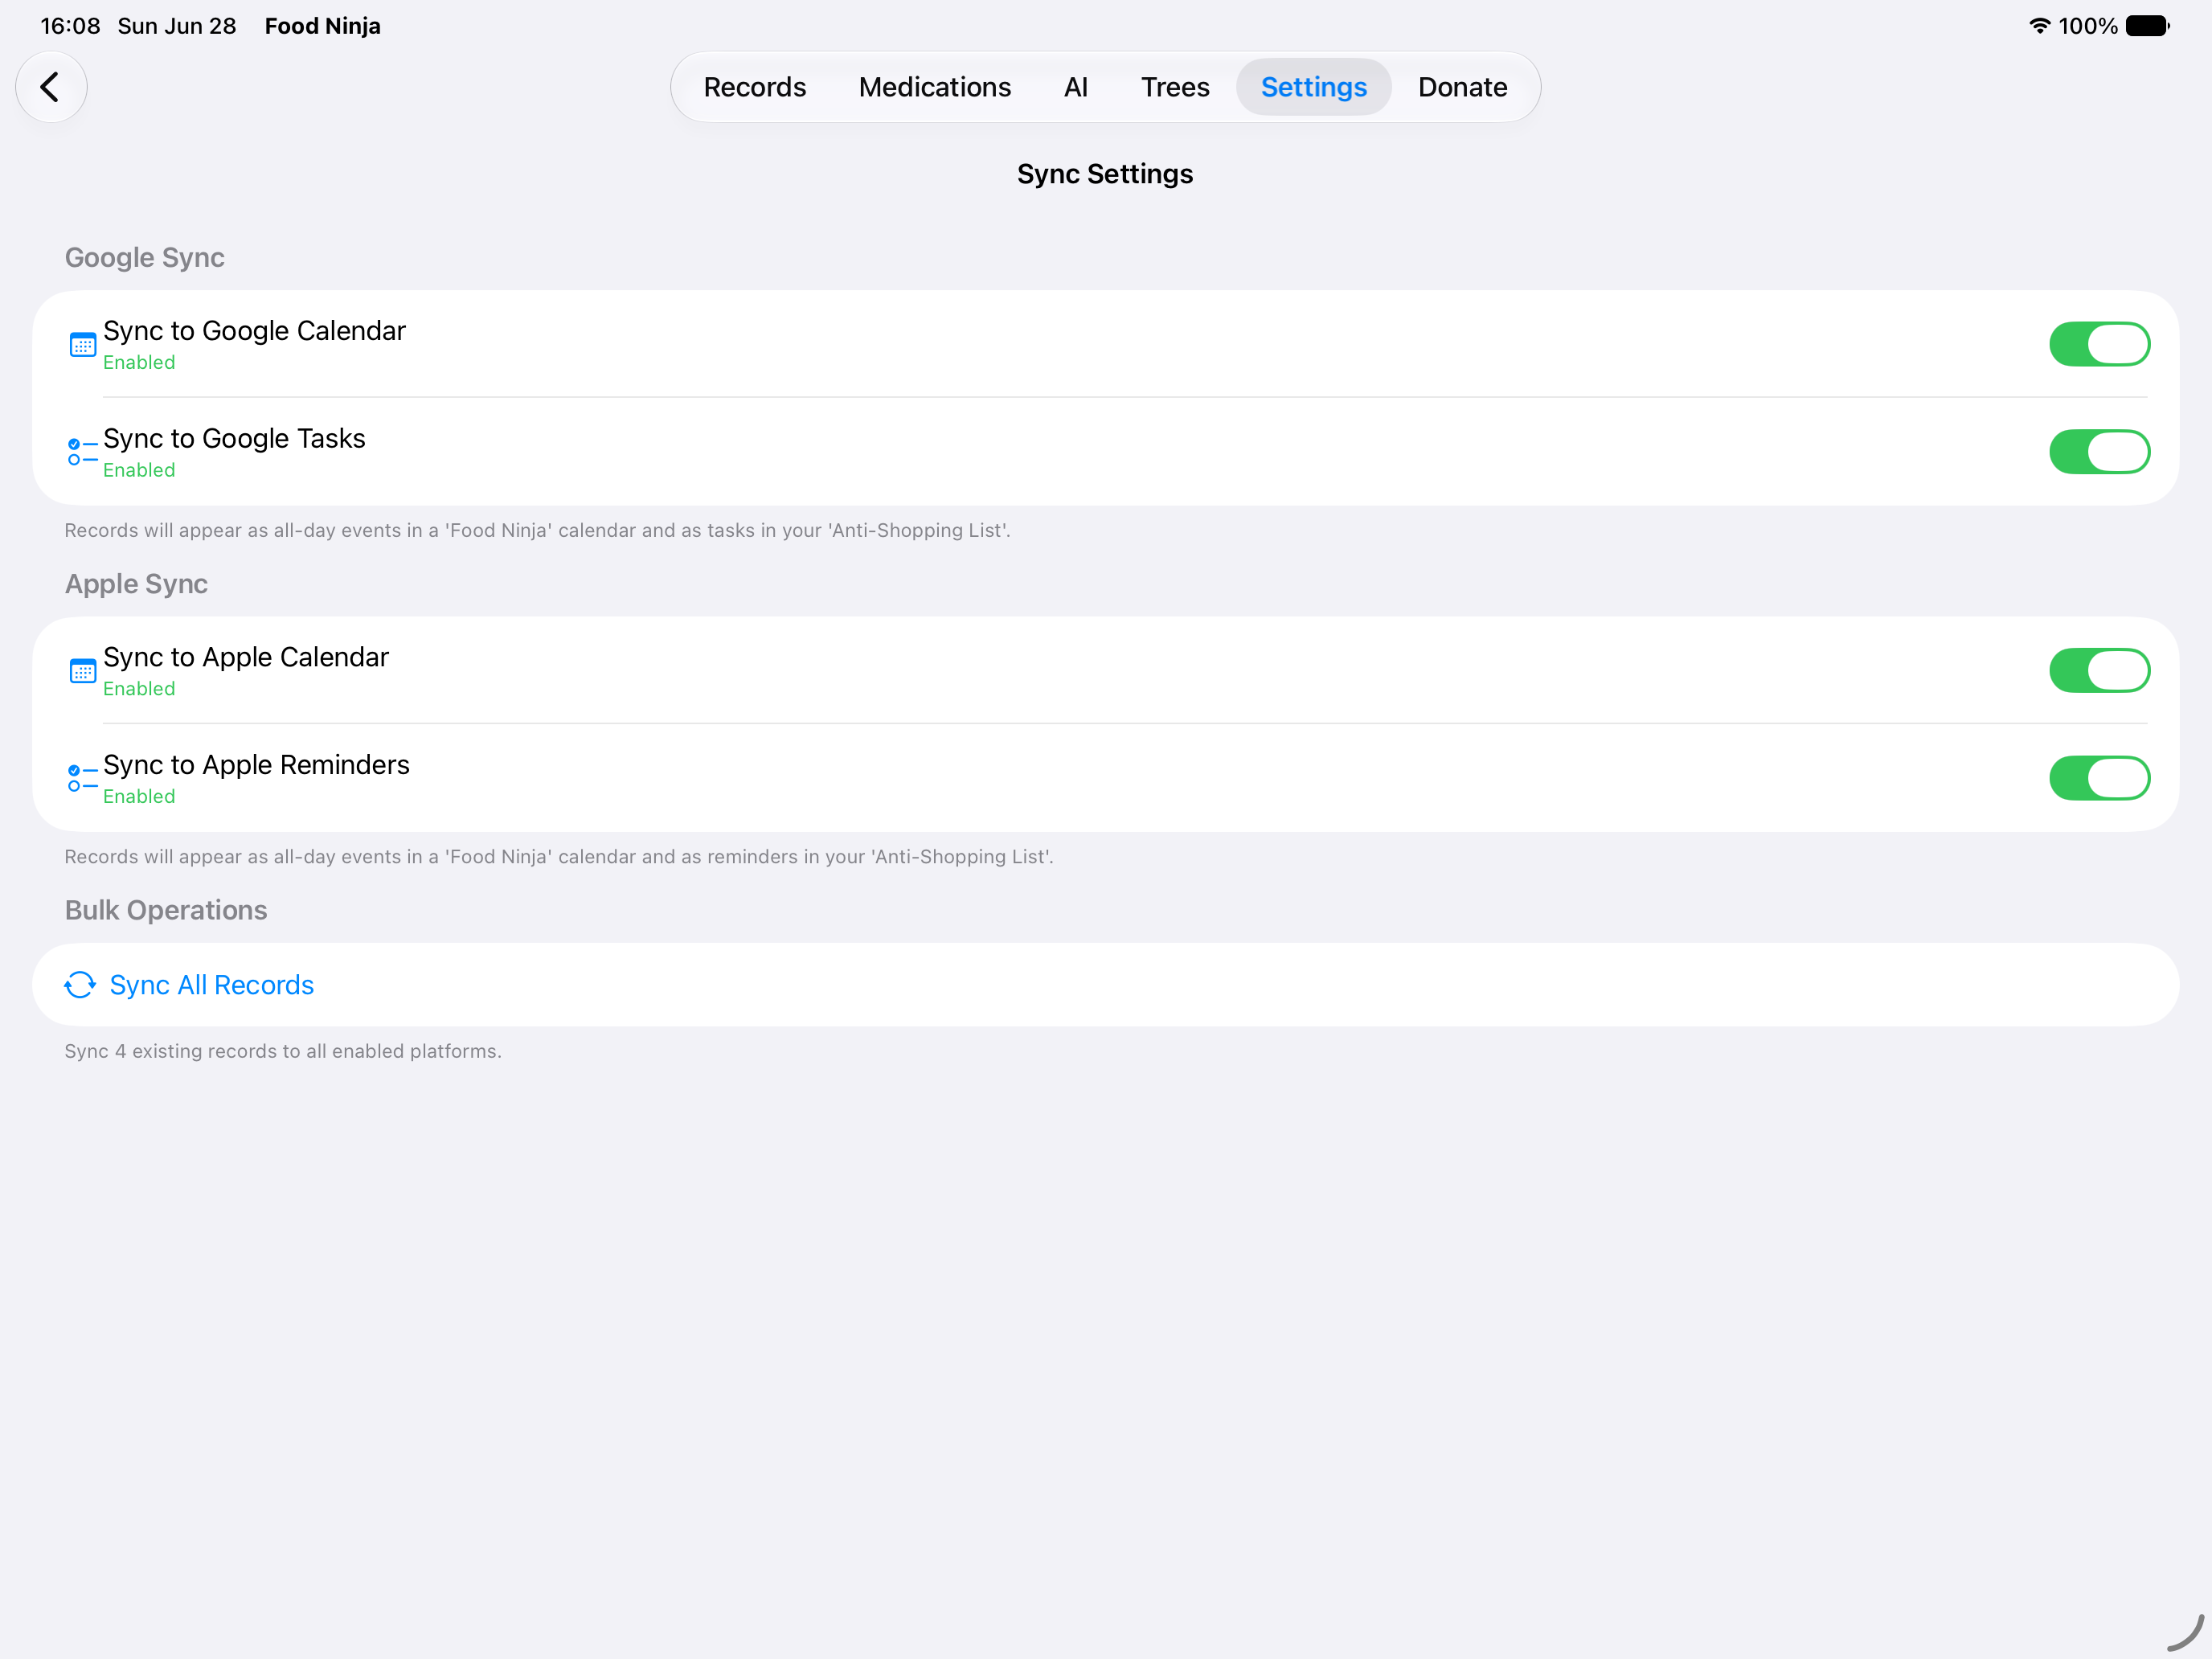Switch to the Medications tab
Screen dimensions: 2212x1659
click(935, 87)
